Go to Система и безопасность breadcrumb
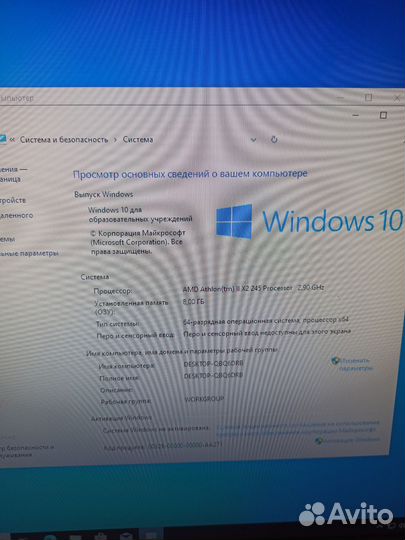Viewport: 405px width, 540px height. (64, 139)
